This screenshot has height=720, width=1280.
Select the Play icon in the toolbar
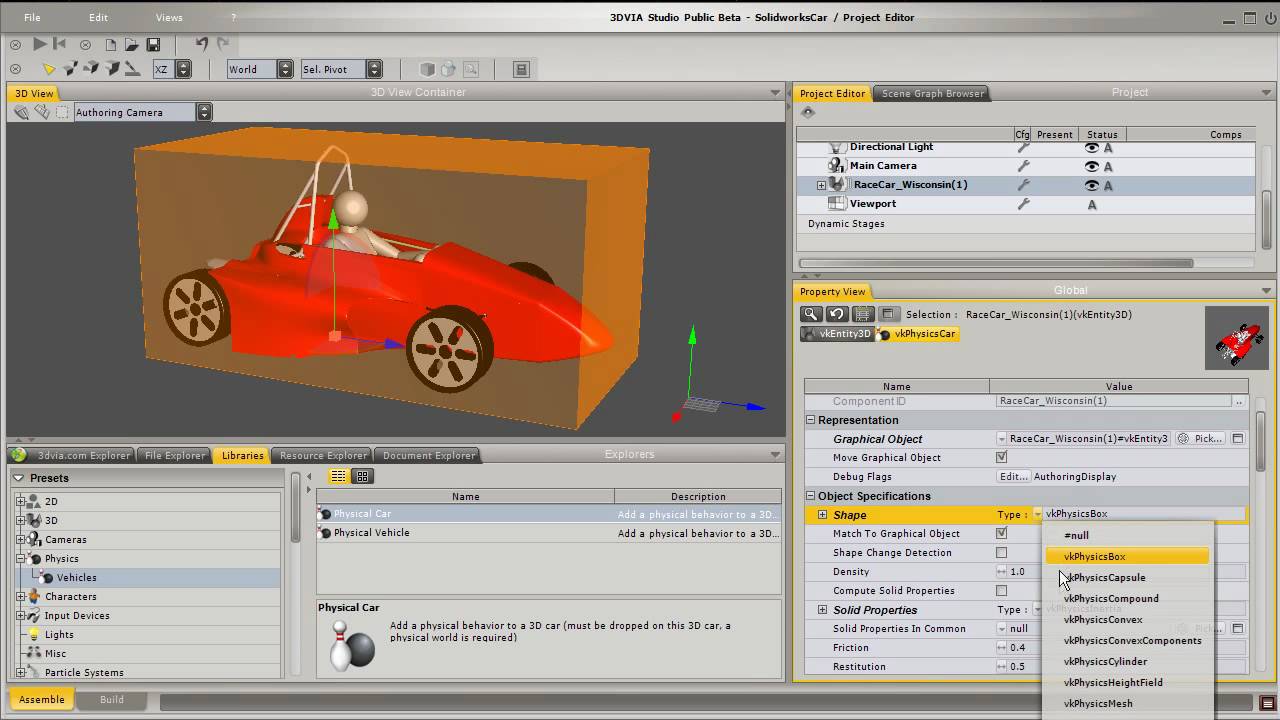coord(40,43)
